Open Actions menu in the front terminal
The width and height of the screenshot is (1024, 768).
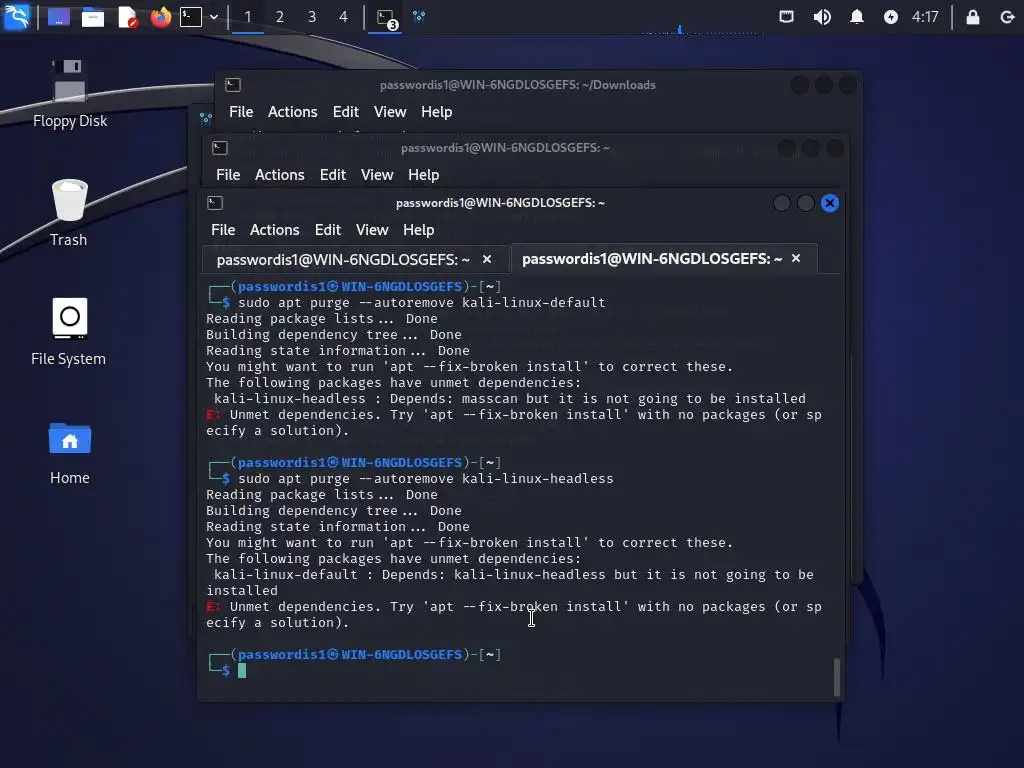click(x=274, y=230)
